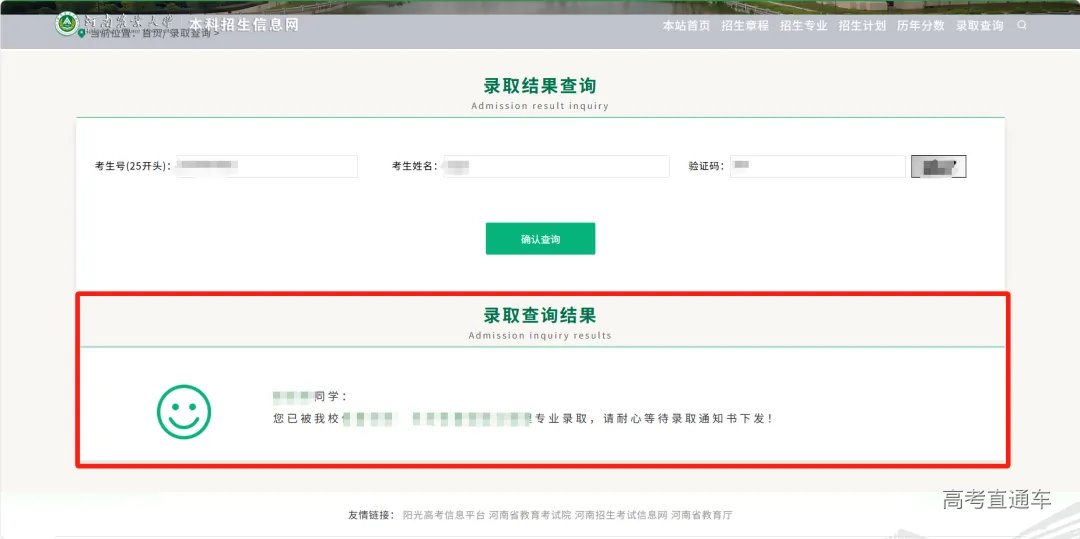Open the 招生计划 nav item
1080x539 pixels.
point(862,26)
